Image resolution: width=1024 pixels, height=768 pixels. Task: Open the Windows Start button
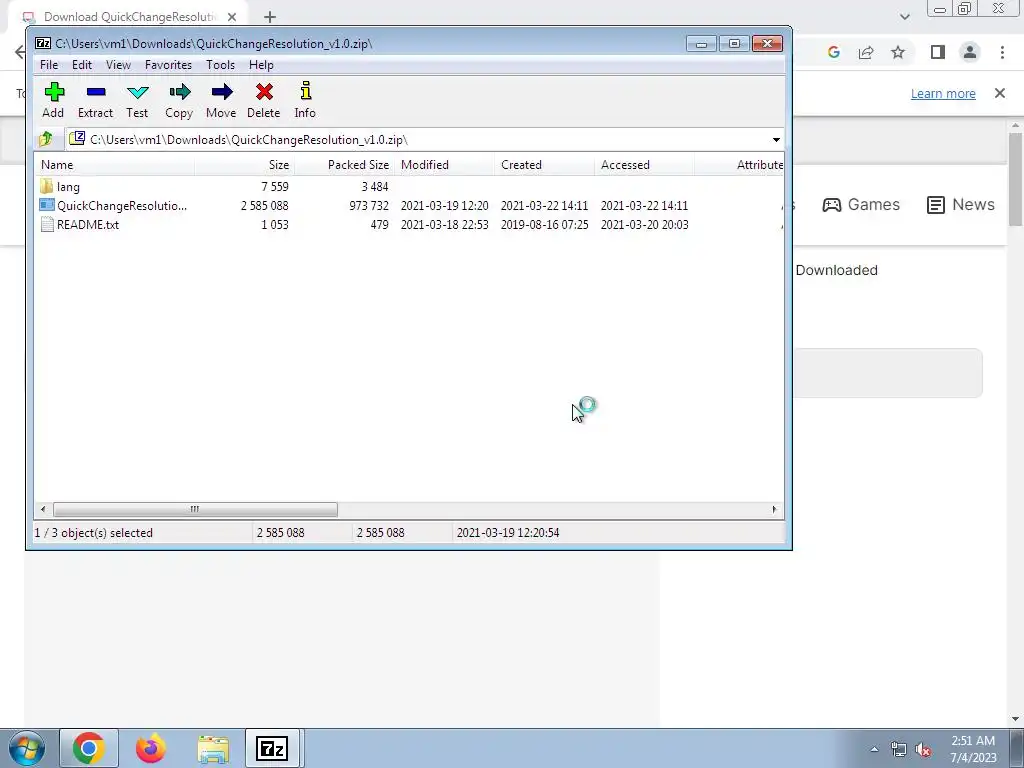(x=27, y=748)
